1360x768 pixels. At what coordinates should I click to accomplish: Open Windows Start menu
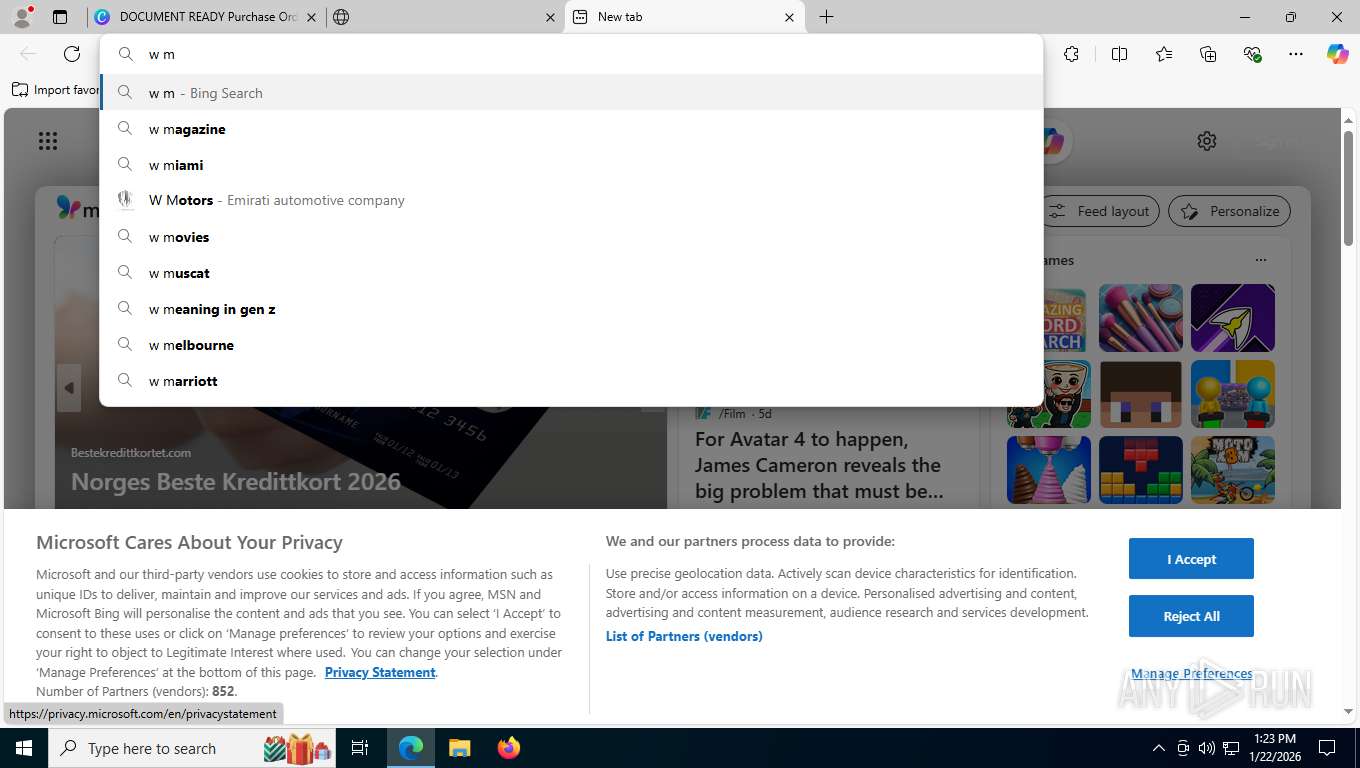[23, 748]
